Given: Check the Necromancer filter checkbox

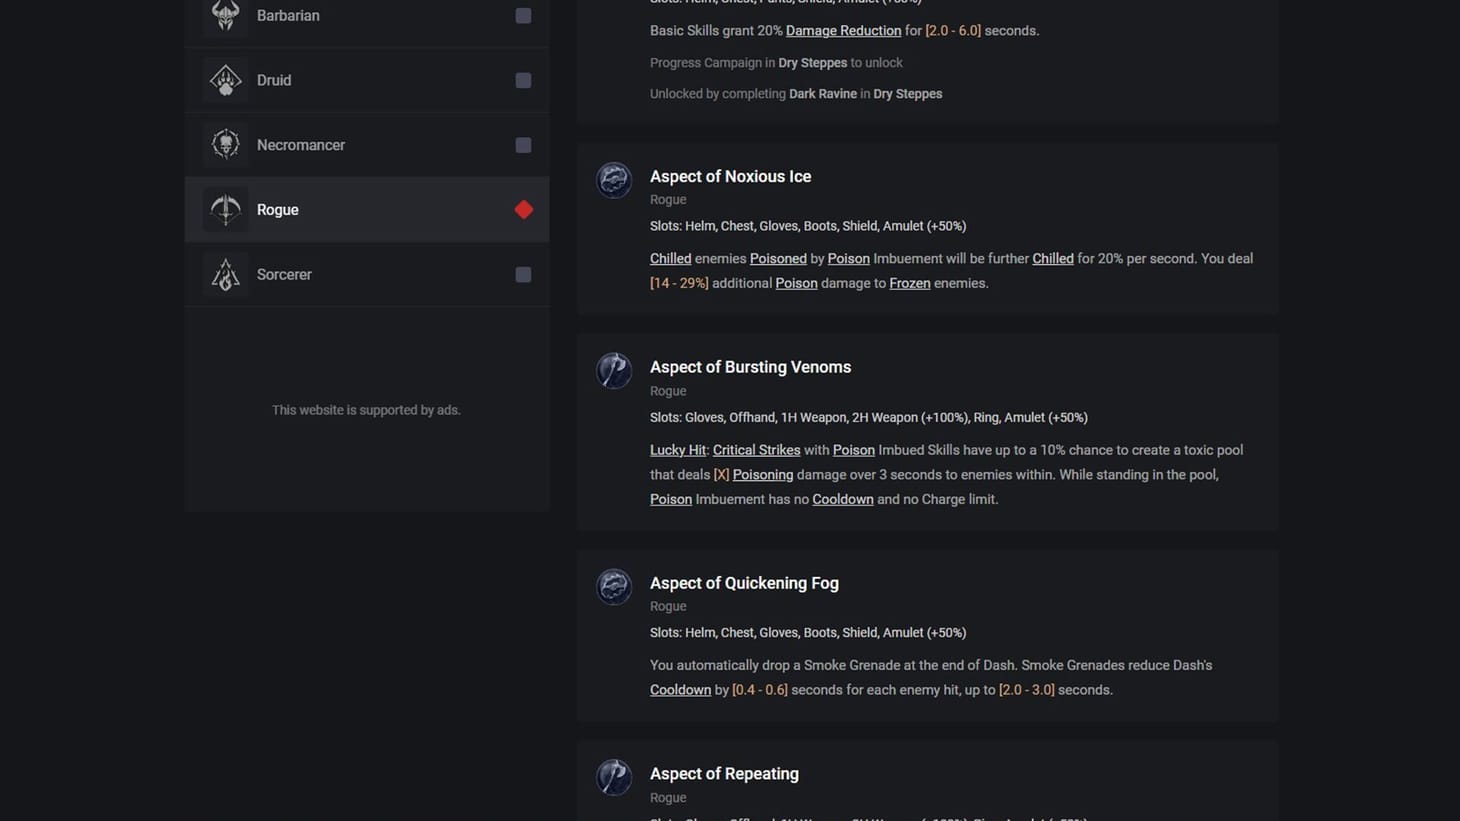Looking at the screenshot, I should tap(523, 145).
